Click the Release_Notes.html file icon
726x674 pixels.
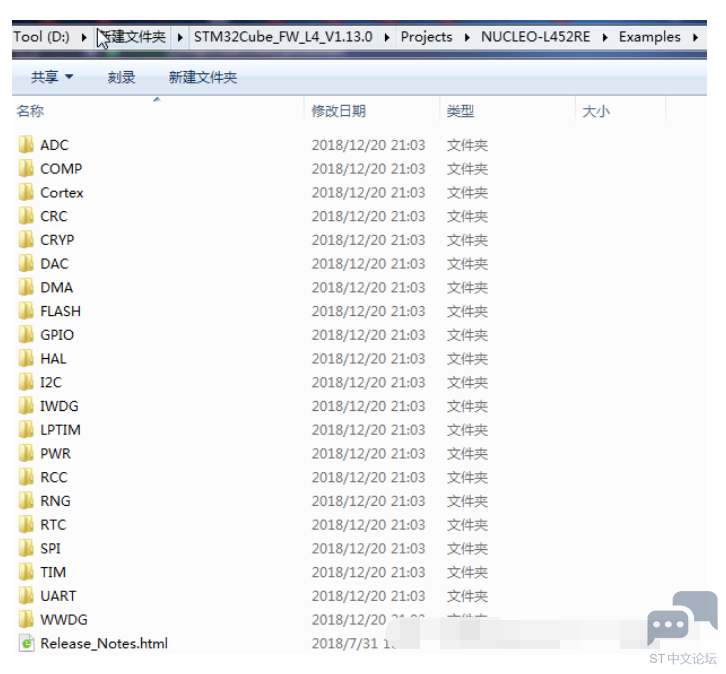[26, 643]
